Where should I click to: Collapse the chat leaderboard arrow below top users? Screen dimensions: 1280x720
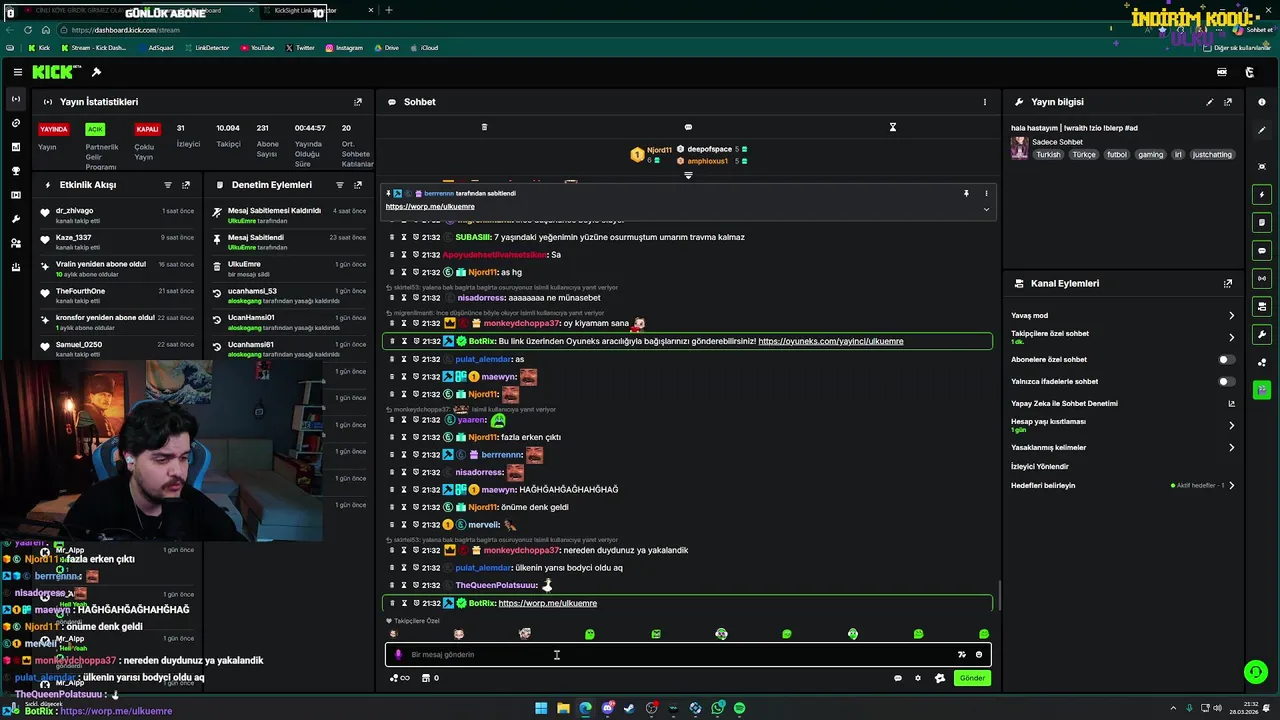[x=688, y=175]
